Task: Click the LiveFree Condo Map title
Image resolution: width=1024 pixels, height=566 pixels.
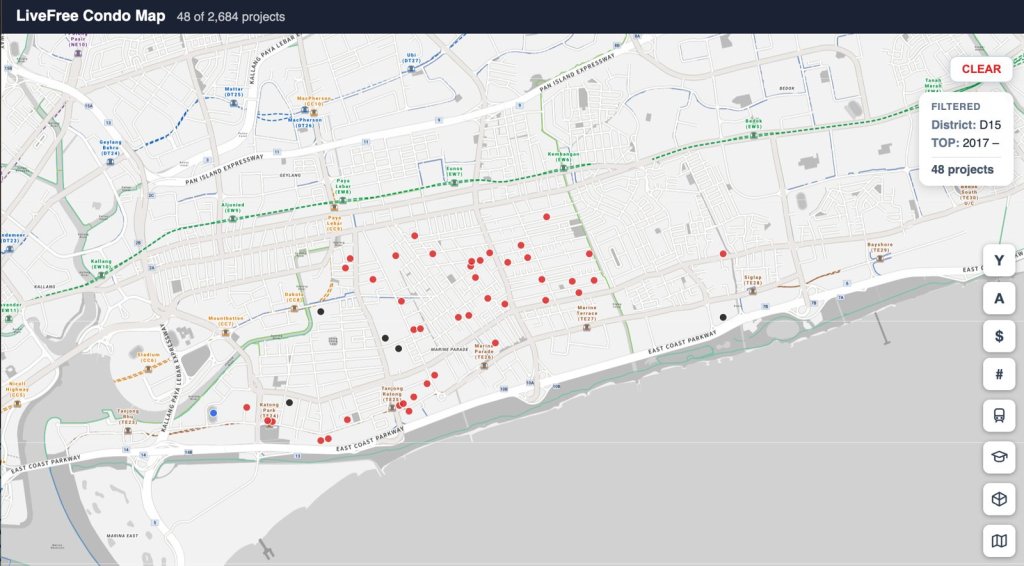Action: [90, 16]
